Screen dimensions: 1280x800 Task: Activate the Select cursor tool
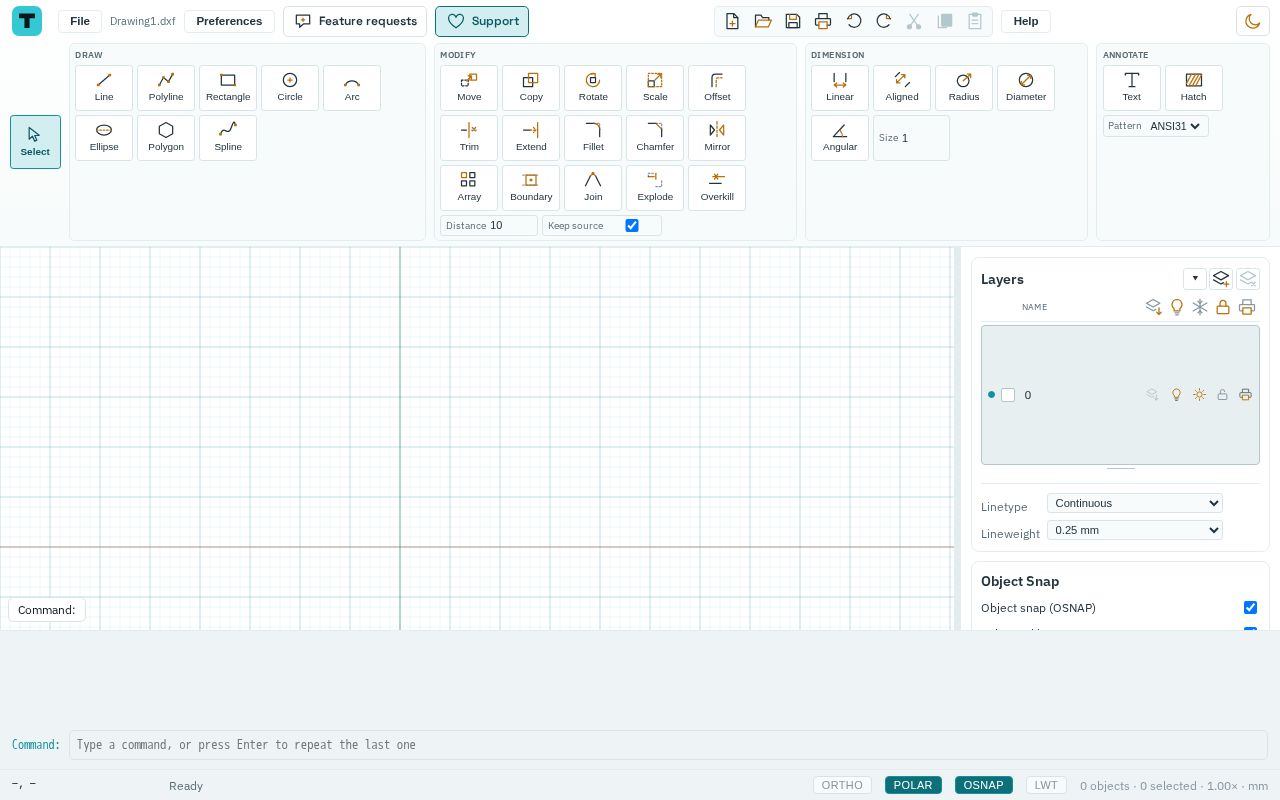click(x=35, y=142)
